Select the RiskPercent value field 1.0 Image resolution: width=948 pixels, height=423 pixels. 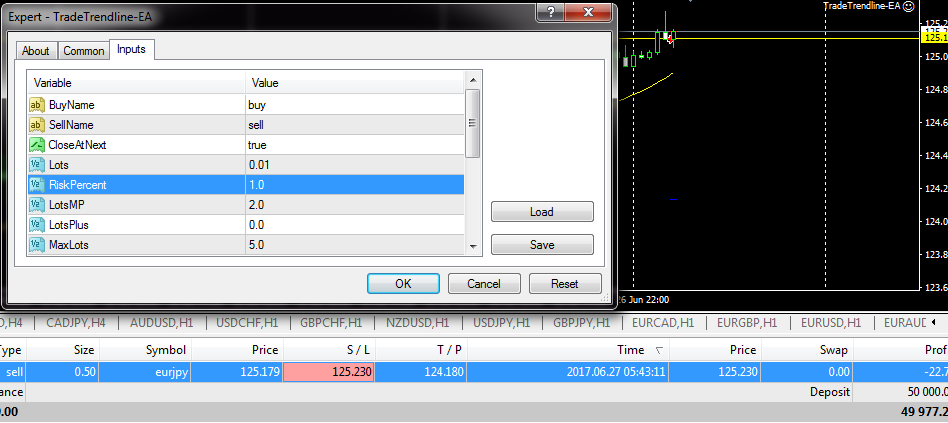coord(355,184)
